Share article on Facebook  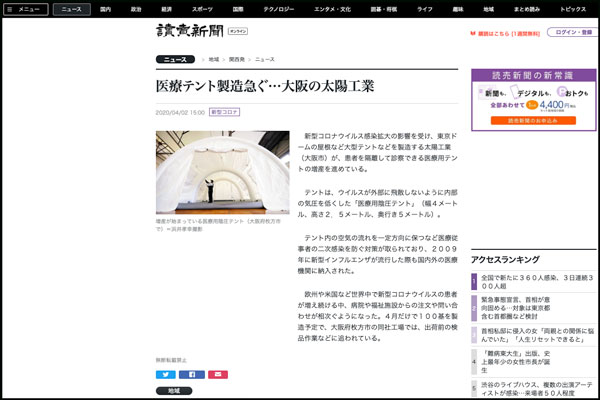pos(192,374)
